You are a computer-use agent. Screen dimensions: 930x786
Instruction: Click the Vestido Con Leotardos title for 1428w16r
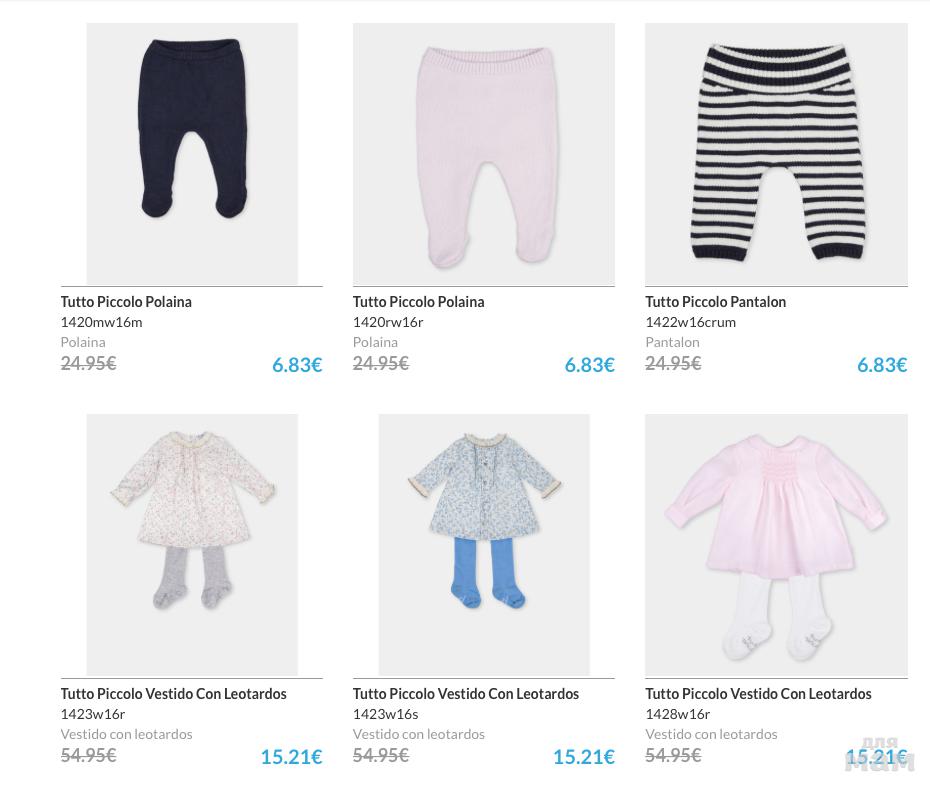pos(758,694)
